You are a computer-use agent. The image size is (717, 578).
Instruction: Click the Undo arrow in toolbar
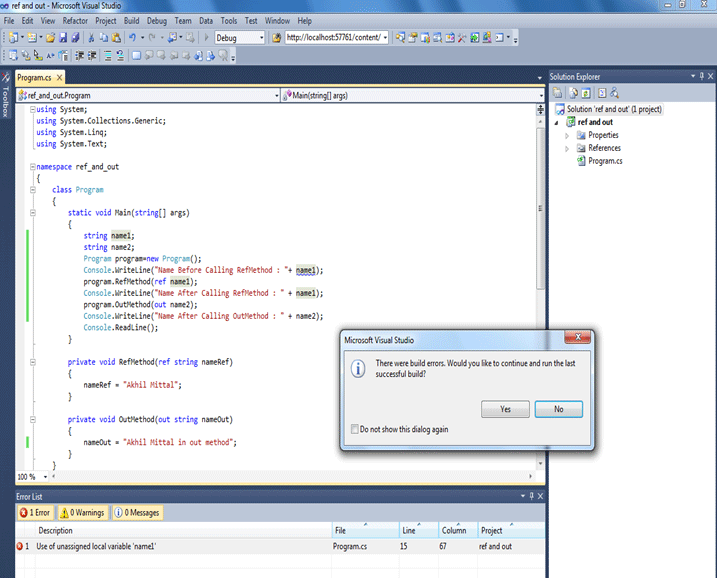pyautogui.click(x=131, y=38)
